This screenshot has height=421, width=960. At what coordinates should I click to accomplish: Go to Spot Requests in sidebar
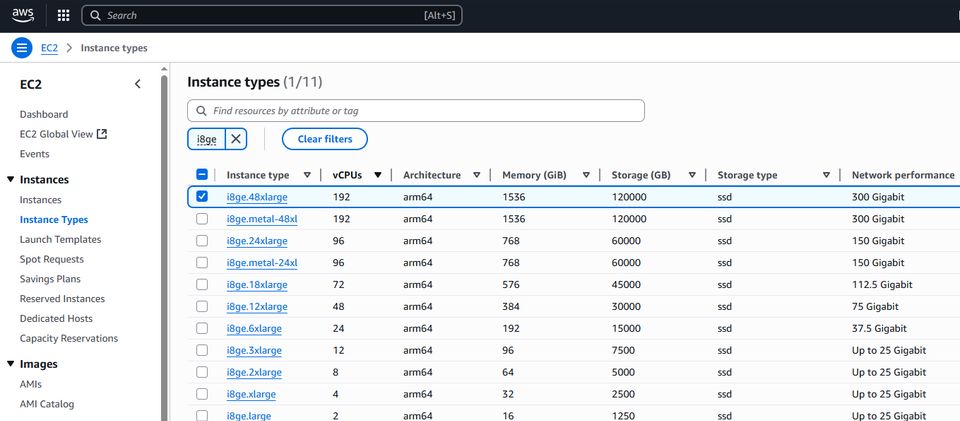[x=52, y=259]
